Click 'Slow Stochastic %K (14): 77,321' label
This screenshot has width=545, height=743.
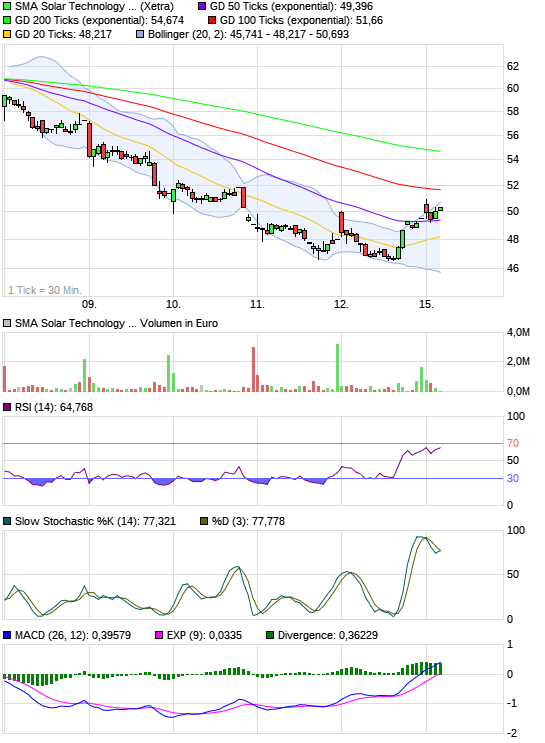(x=95, y=521)
